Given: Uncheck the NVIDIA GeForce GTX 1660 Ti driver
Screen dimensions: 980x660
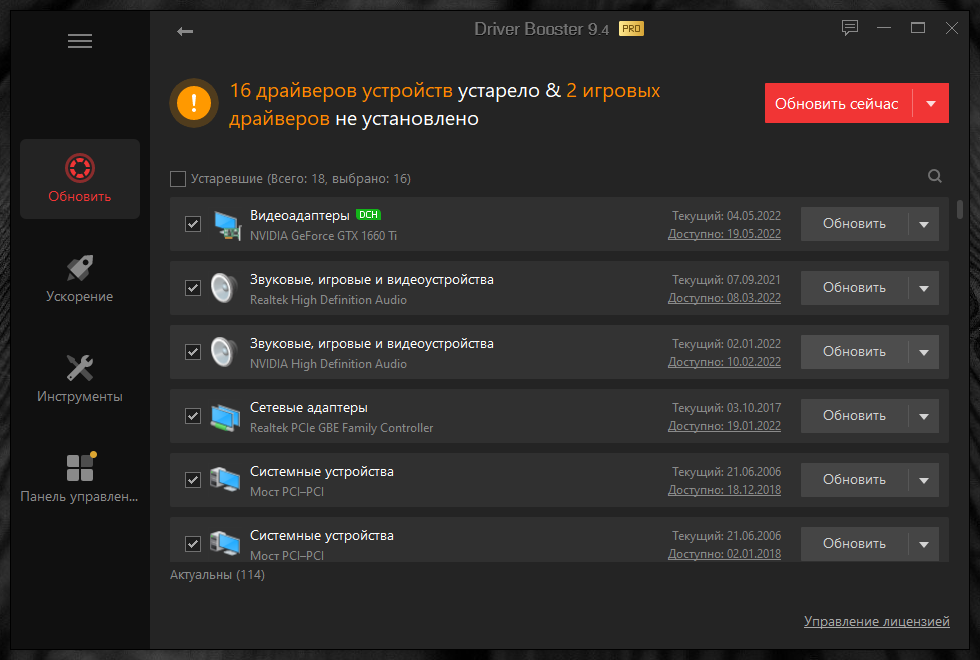Looking at the screenshot, I should point(193,224).
